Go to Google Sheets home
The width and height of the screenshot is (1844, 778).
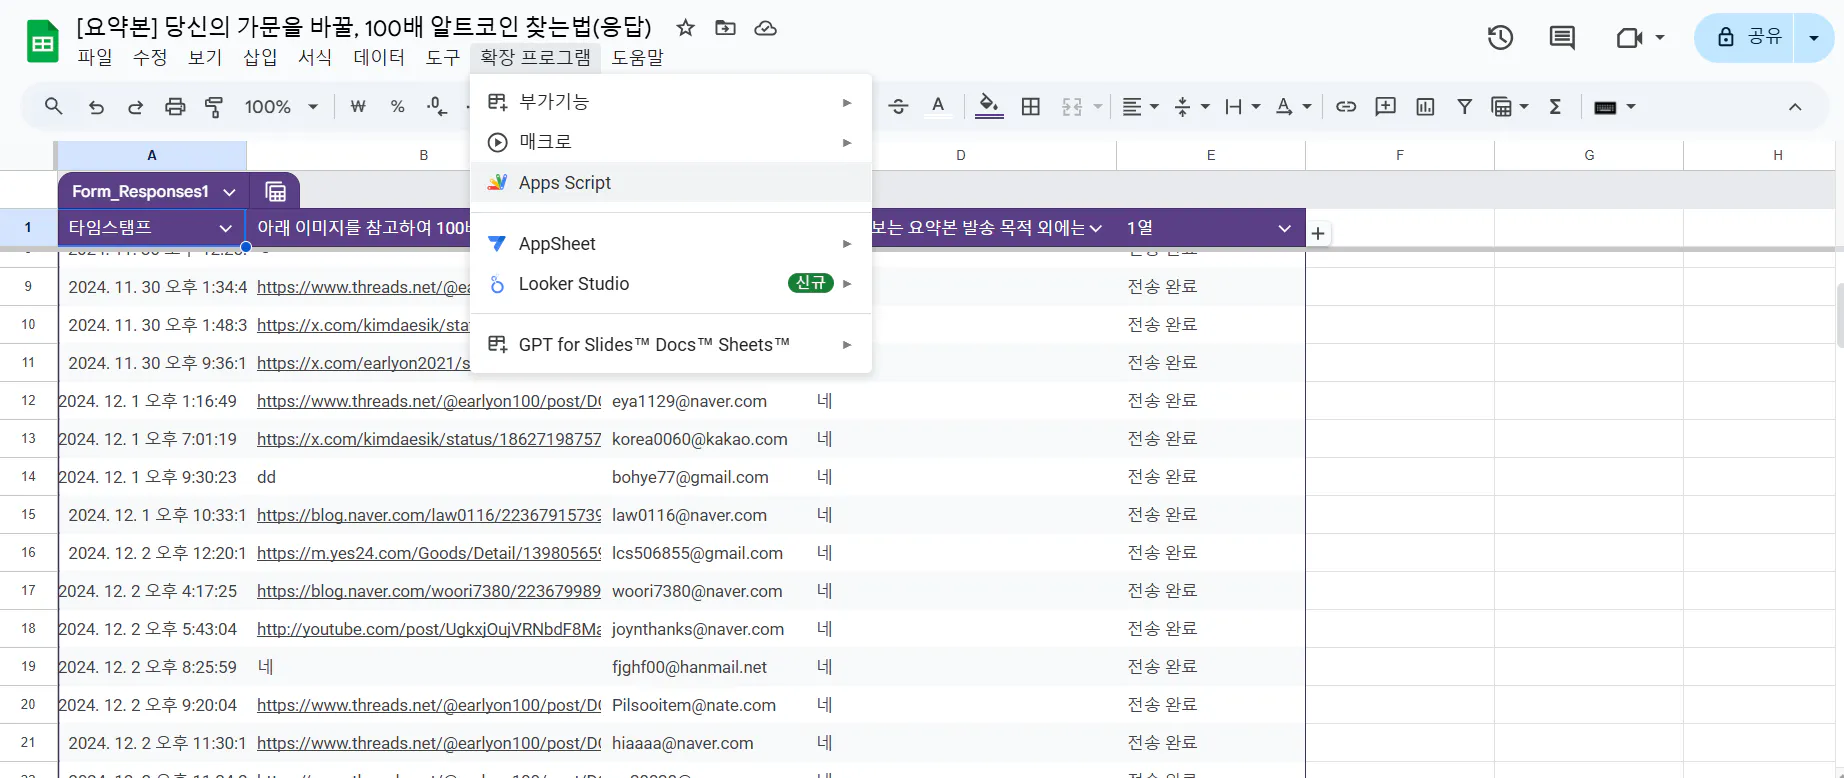[42, 41]
